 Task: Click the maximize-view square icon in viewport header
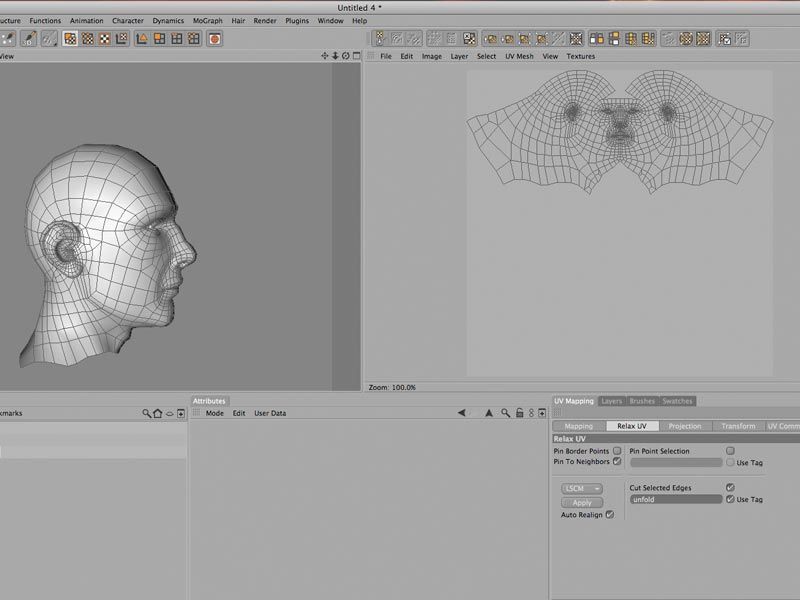355,56
